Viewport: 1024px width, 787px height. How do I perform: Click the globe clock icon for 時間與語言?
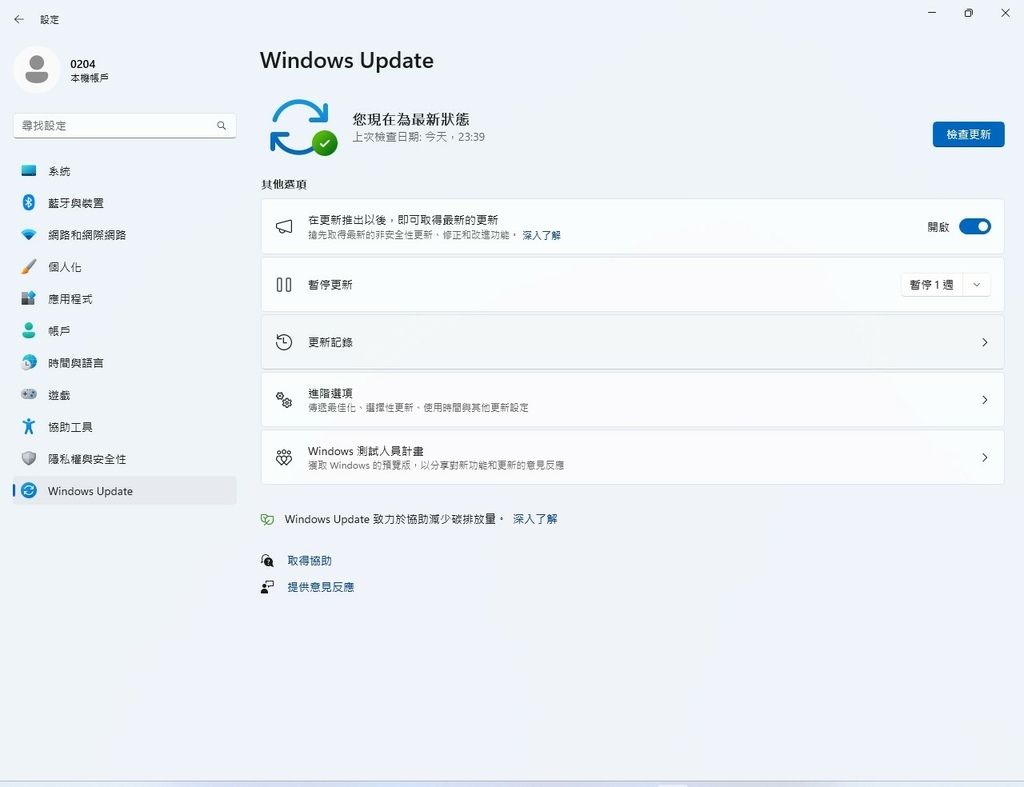[x=29, y=362]
